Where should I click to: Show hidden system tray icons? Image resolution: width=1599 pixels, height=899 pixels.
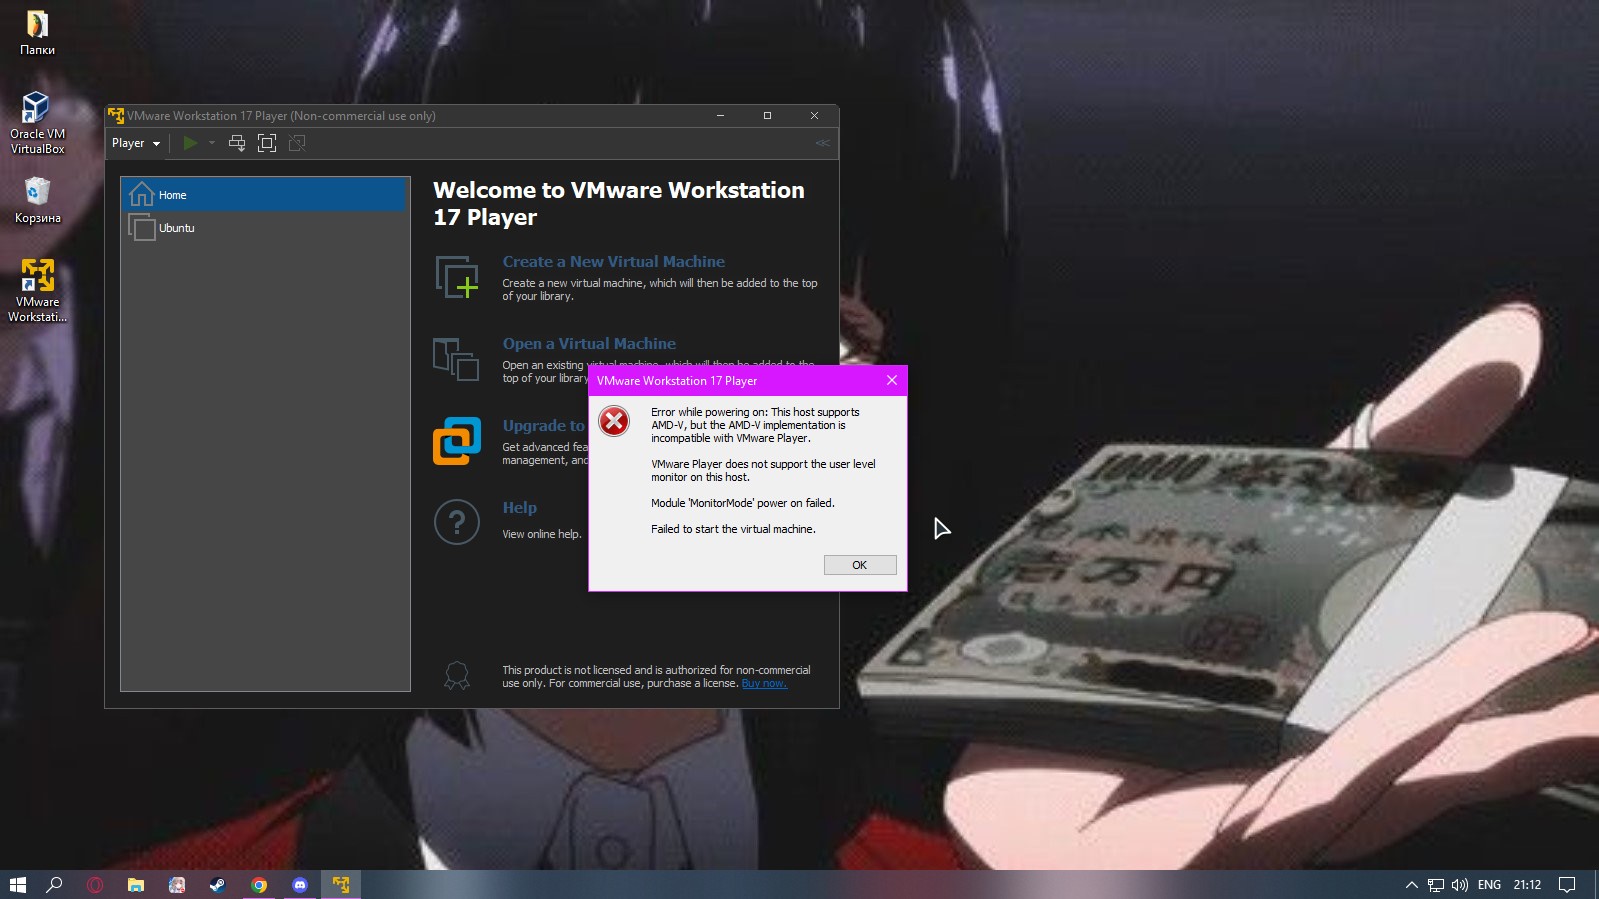pyautogui.click(x=1411, y=884)
